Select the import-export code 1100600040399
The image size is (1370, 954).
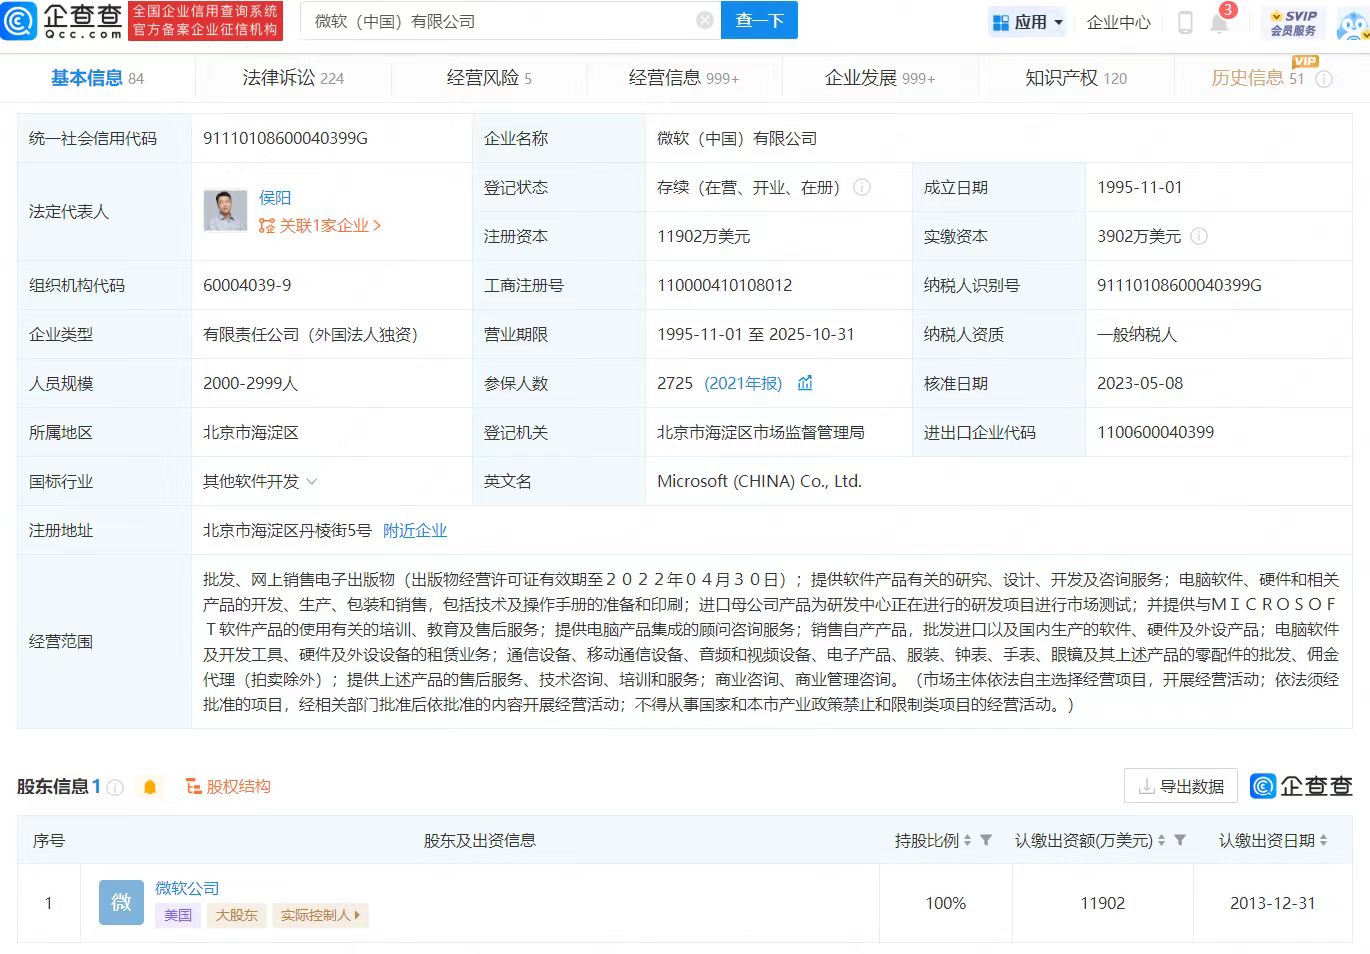coord(1155,432)
